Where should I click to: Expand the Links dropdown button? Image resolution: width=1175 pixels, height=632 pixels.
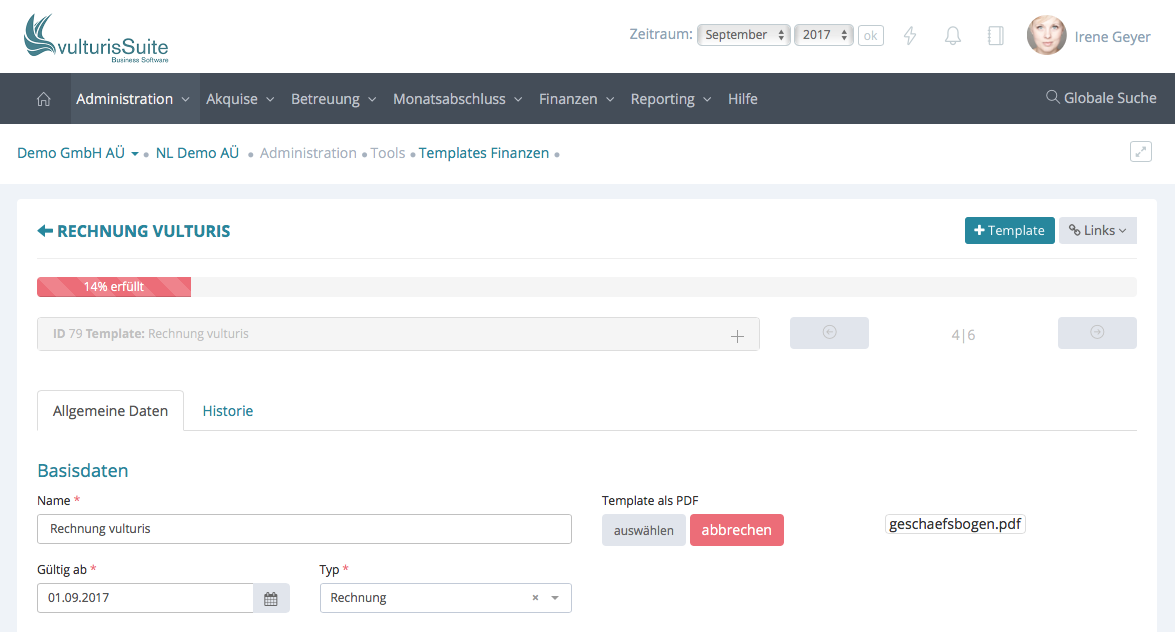pyautogui.click(x=1097, y=231)
